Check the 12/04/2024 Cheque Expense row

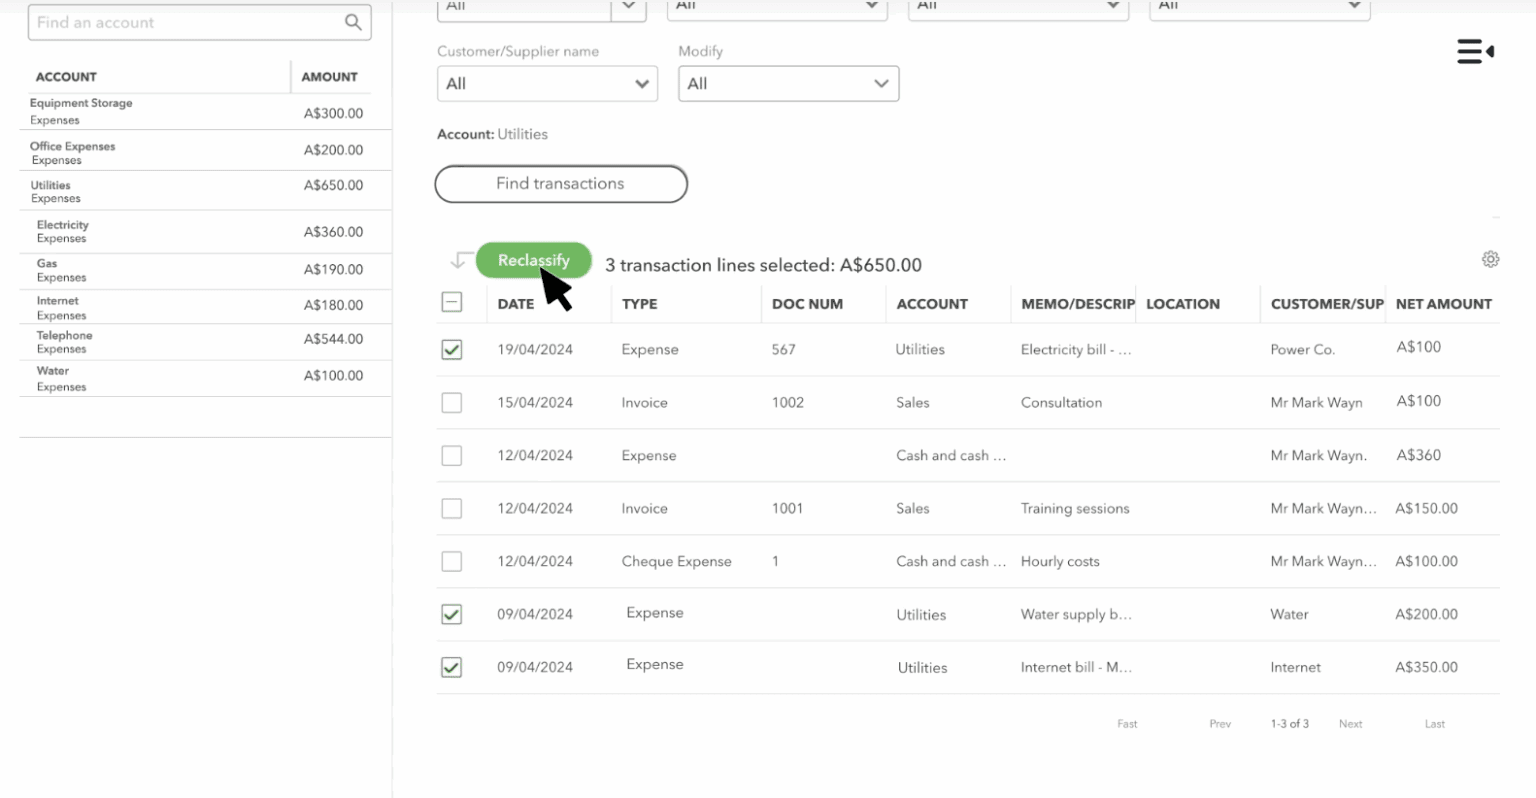[451, 561]
